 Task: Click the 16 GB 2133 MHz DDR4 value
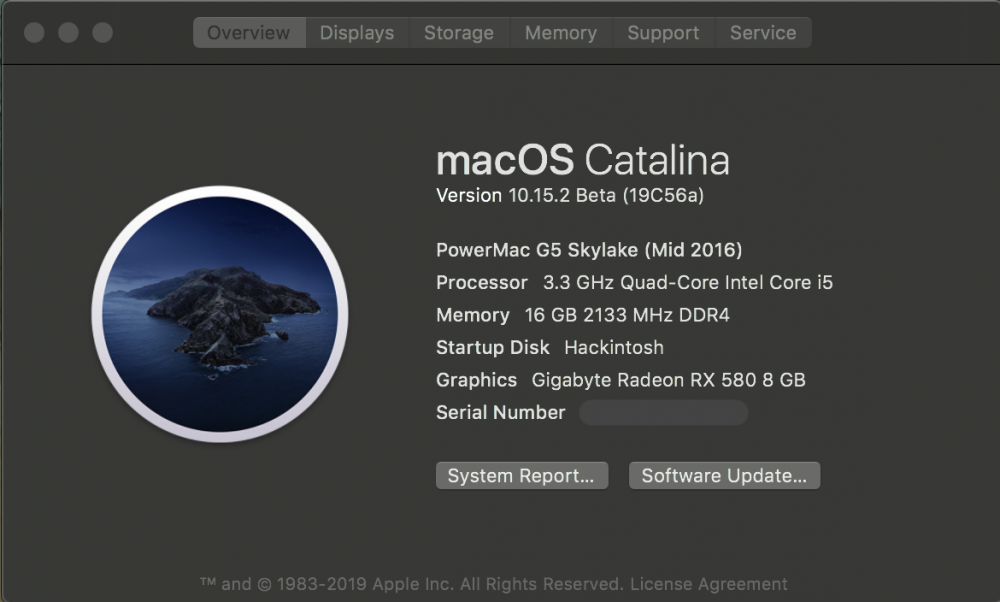pyautogui.click(x=627, y=315)
